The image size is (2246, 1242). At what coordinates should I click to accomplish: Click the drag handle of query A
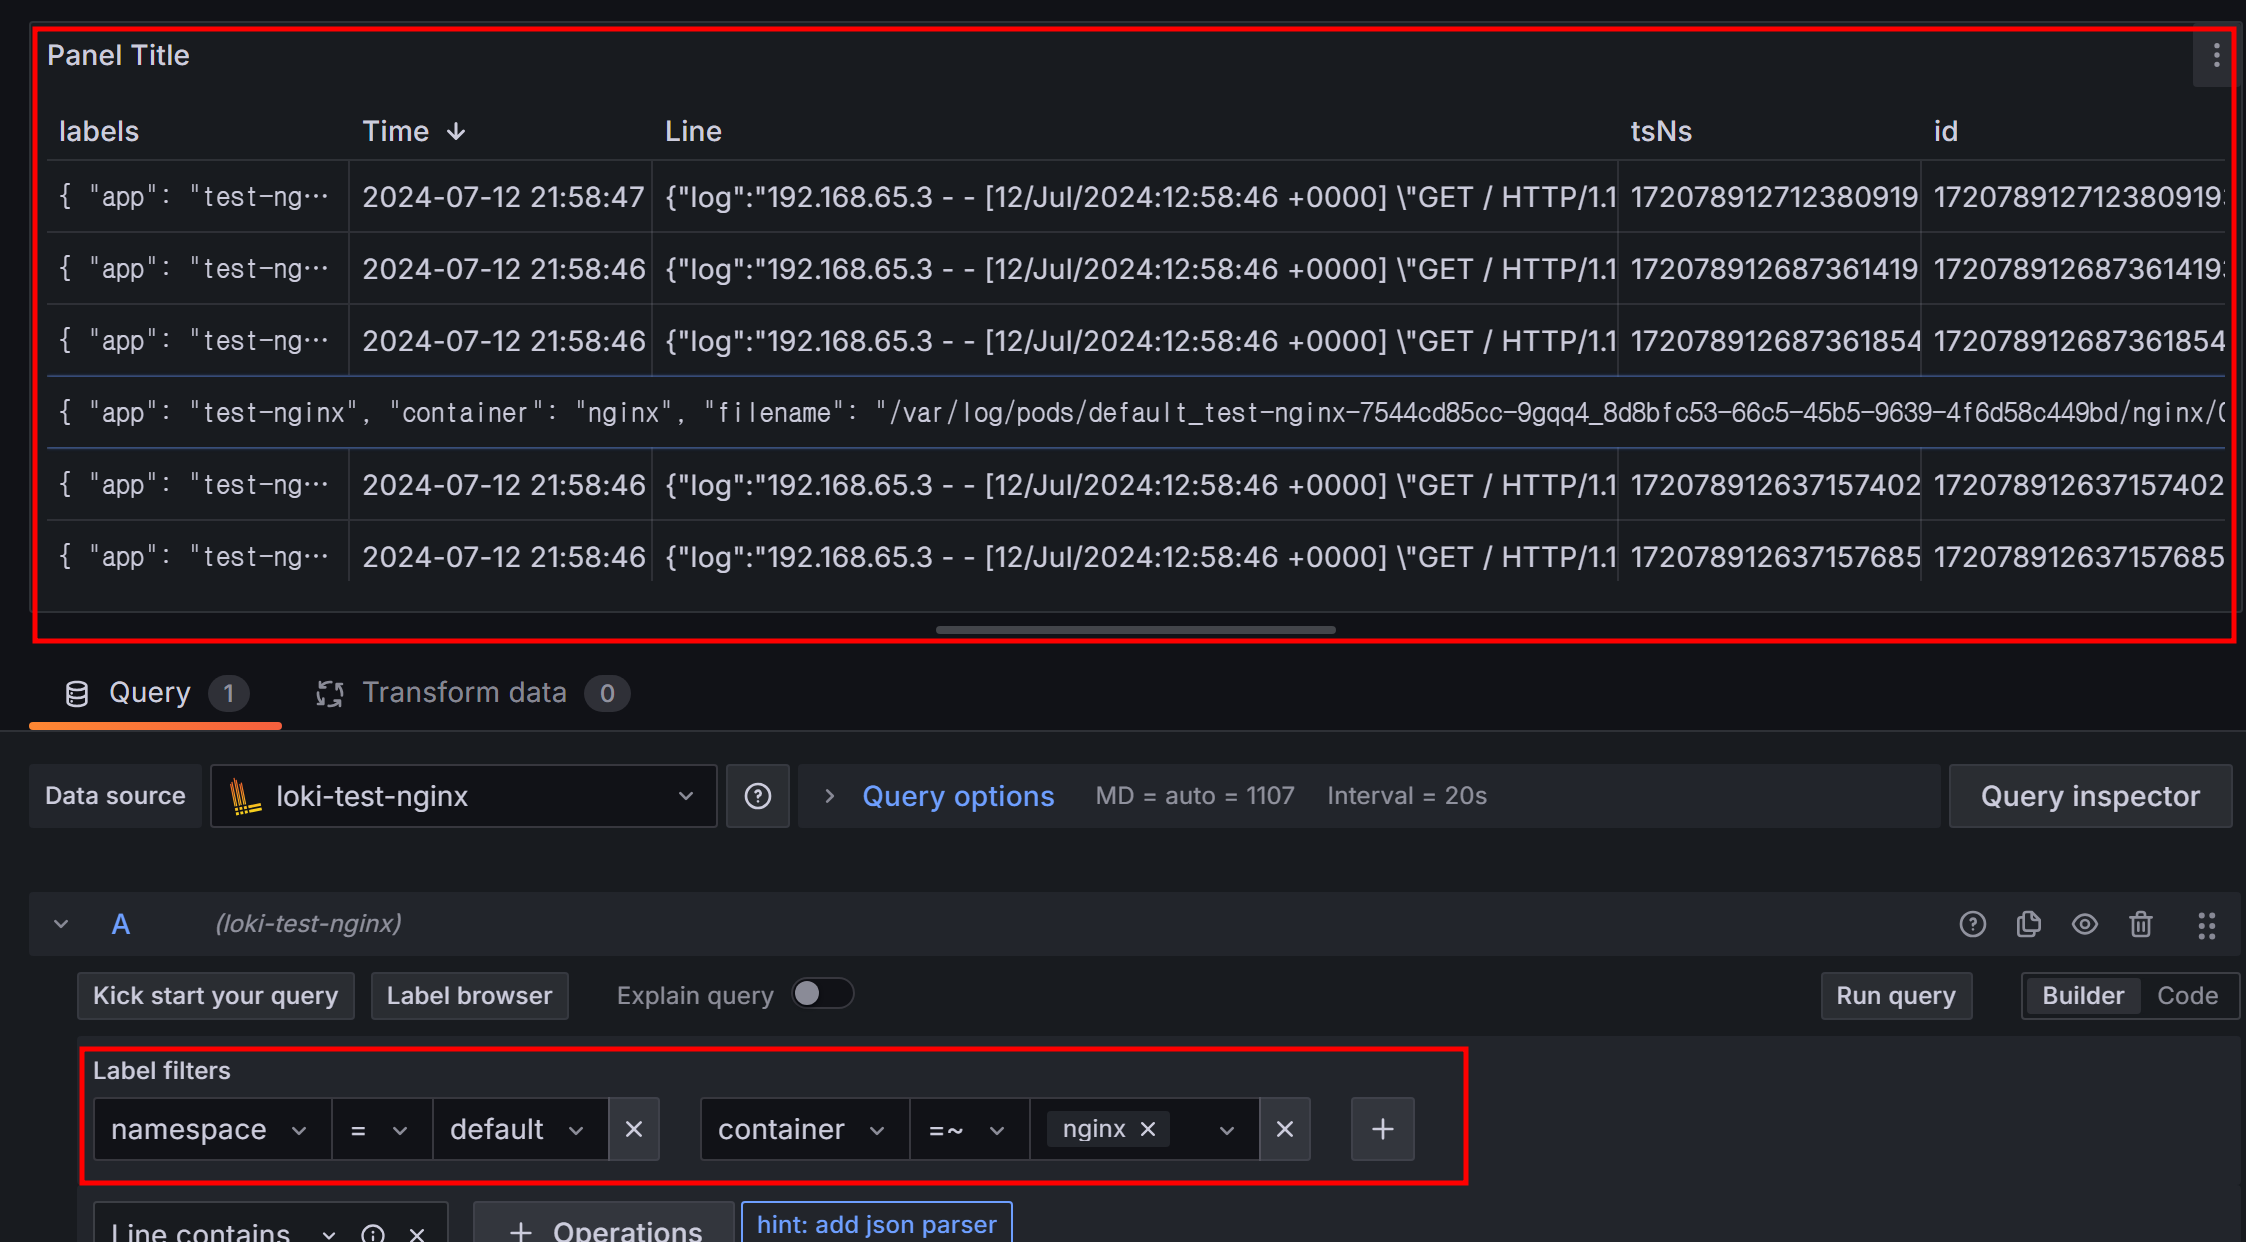(x=2206, y=925)
